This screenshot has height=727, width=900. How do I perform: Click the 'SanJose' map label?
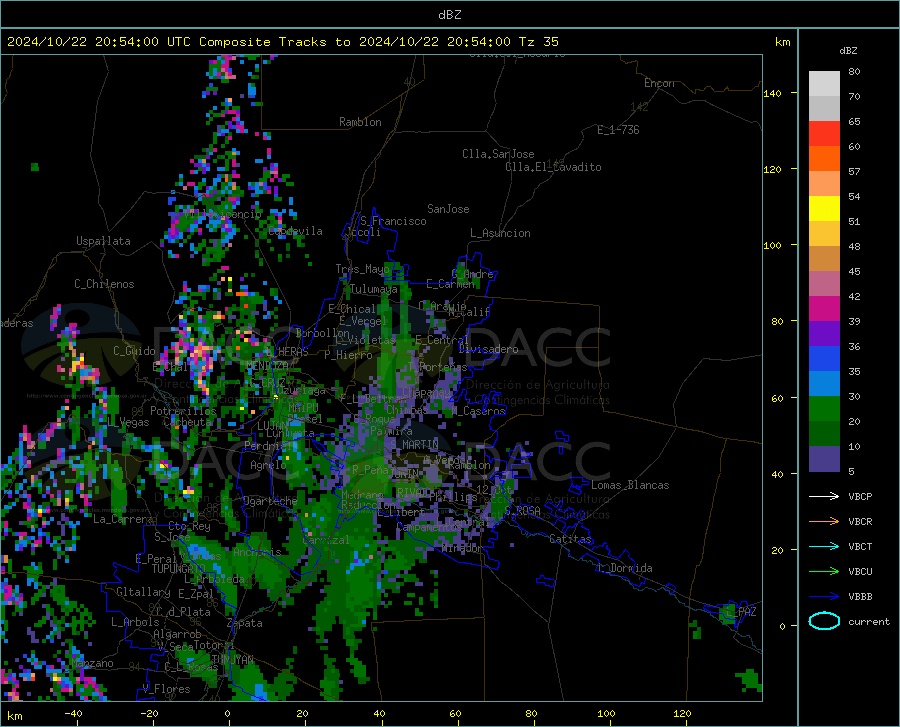coord(448,209)
